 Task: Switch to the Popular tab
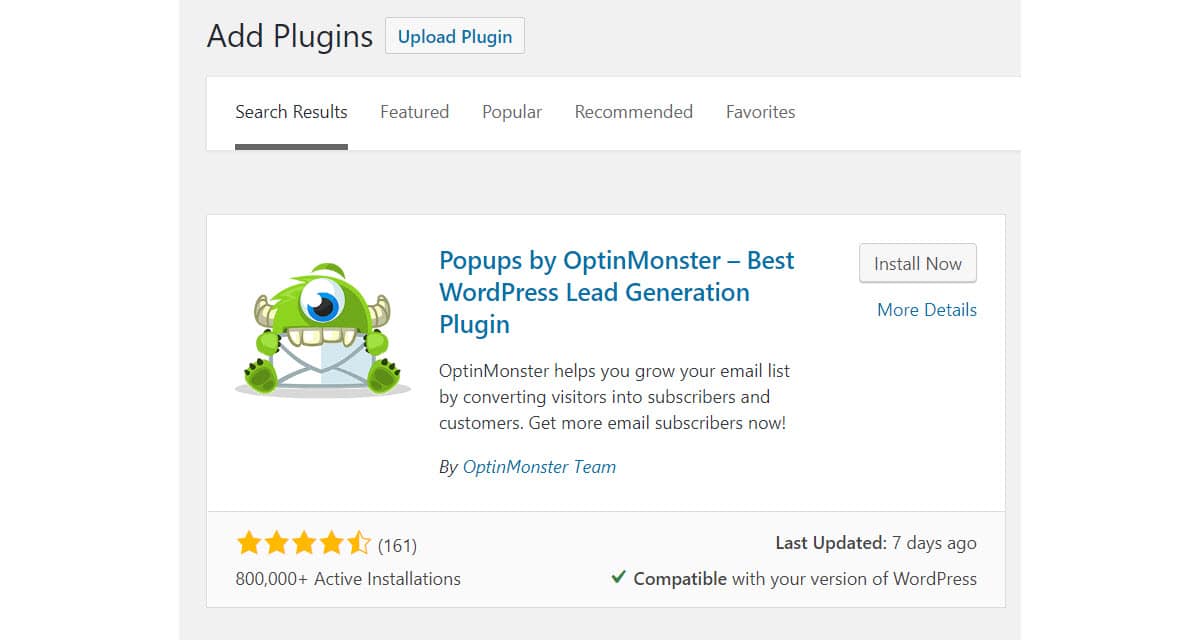tap(512, 112)
